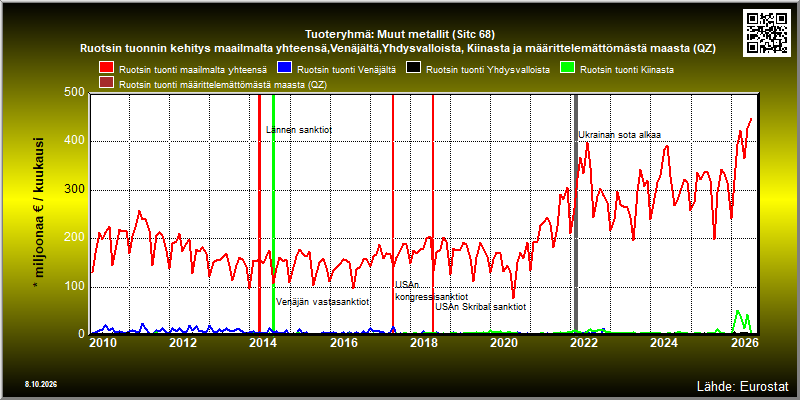Click the USAn Skribal sanktiot annotation
The width and height of the screenshot is (800, 400).
point(481,307)
